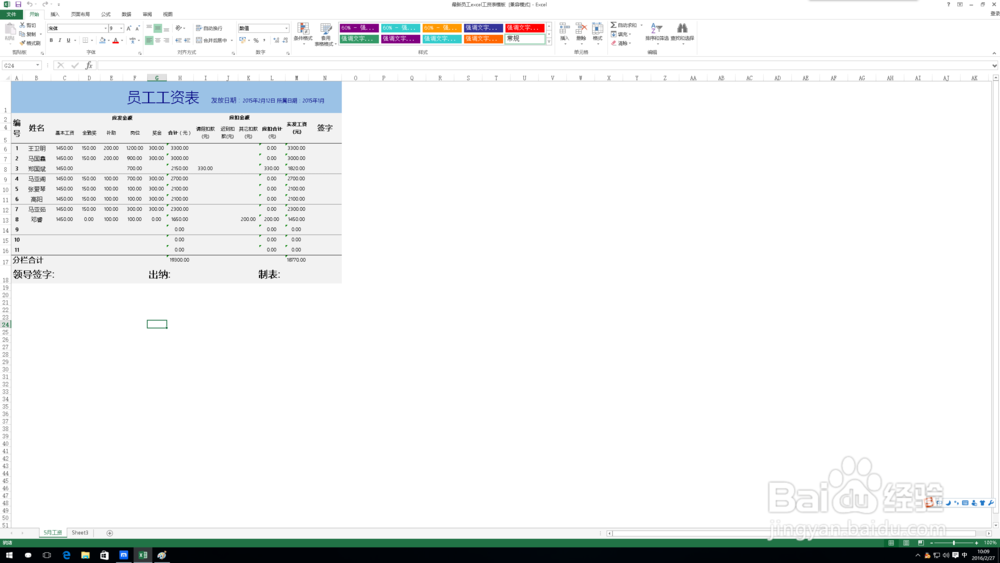Toggle middle vertical alignment
The width and height of the screenshot is (1000, 563).
coord(158,28)
